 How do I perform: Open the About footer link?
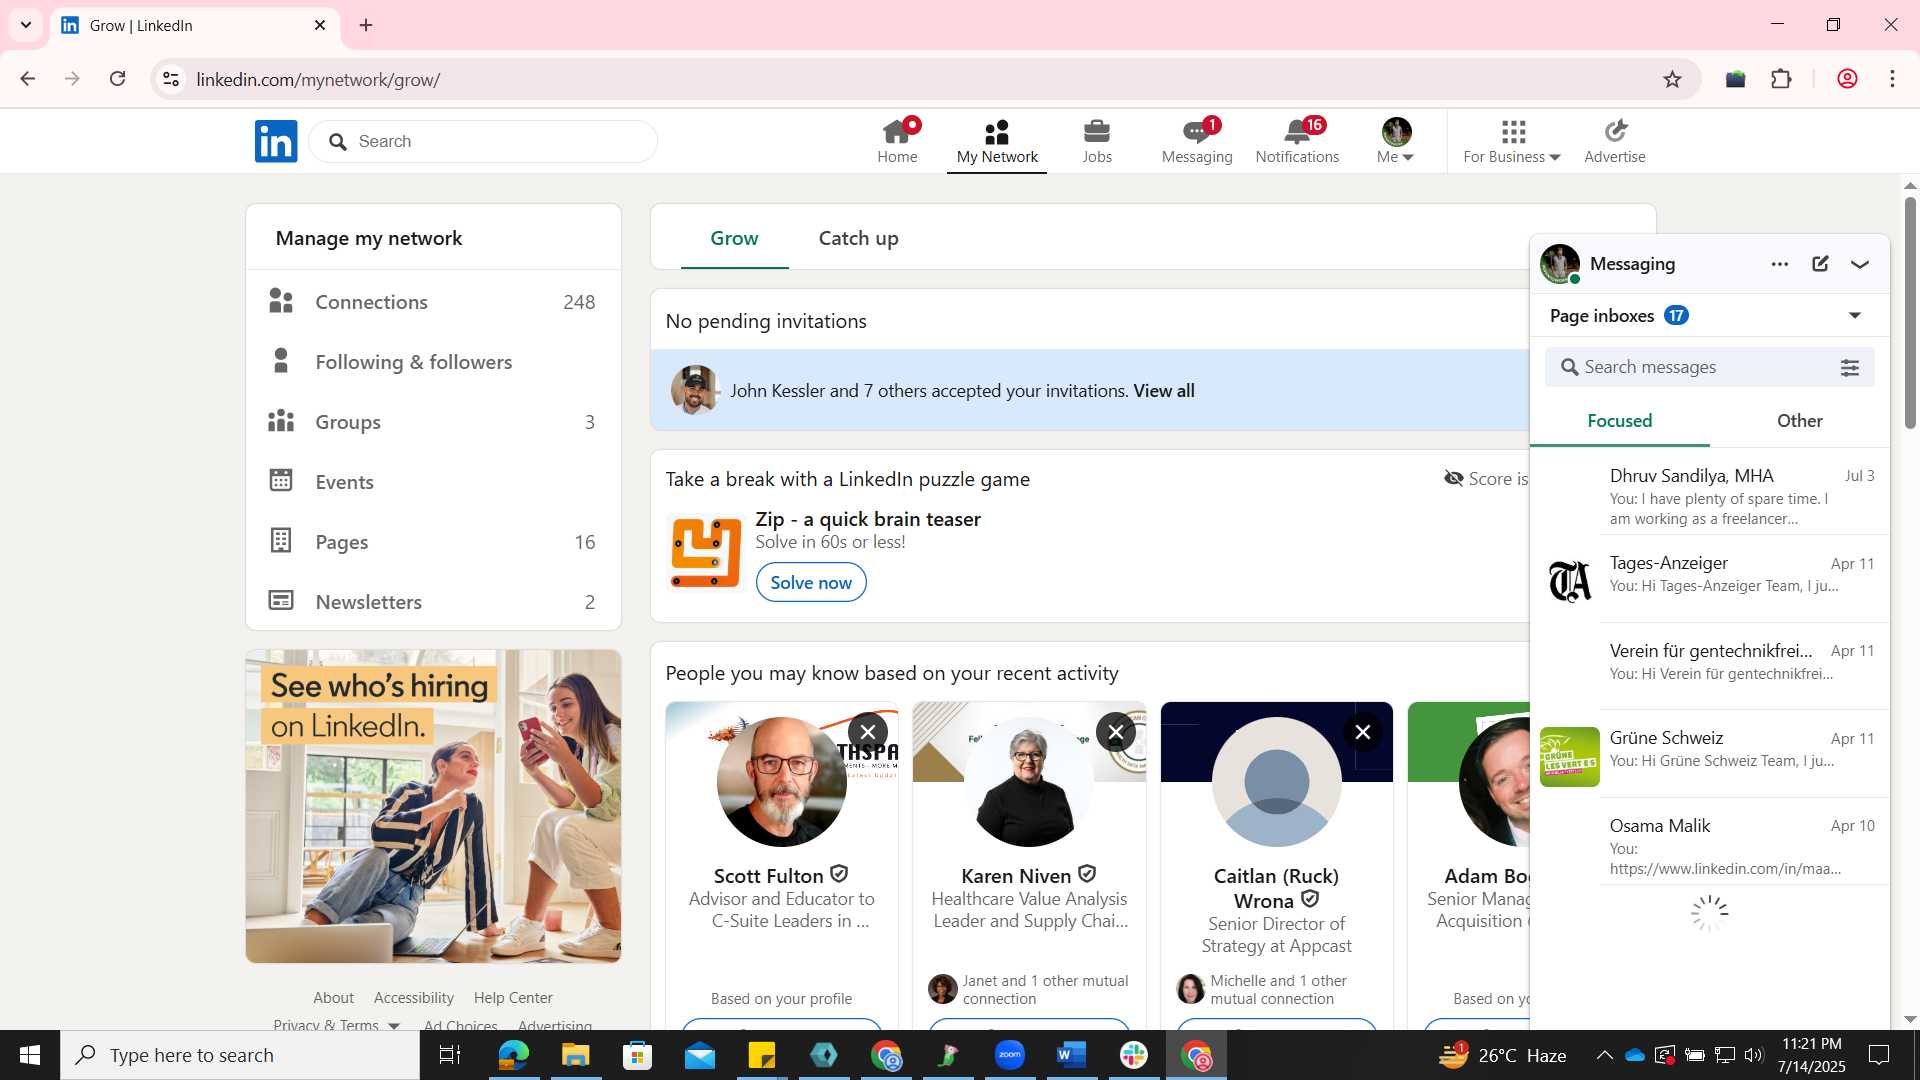(333, 998)
